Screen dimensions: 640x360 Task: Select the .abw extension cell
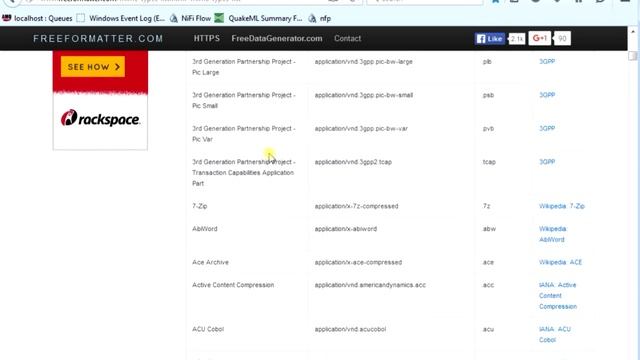489,229
